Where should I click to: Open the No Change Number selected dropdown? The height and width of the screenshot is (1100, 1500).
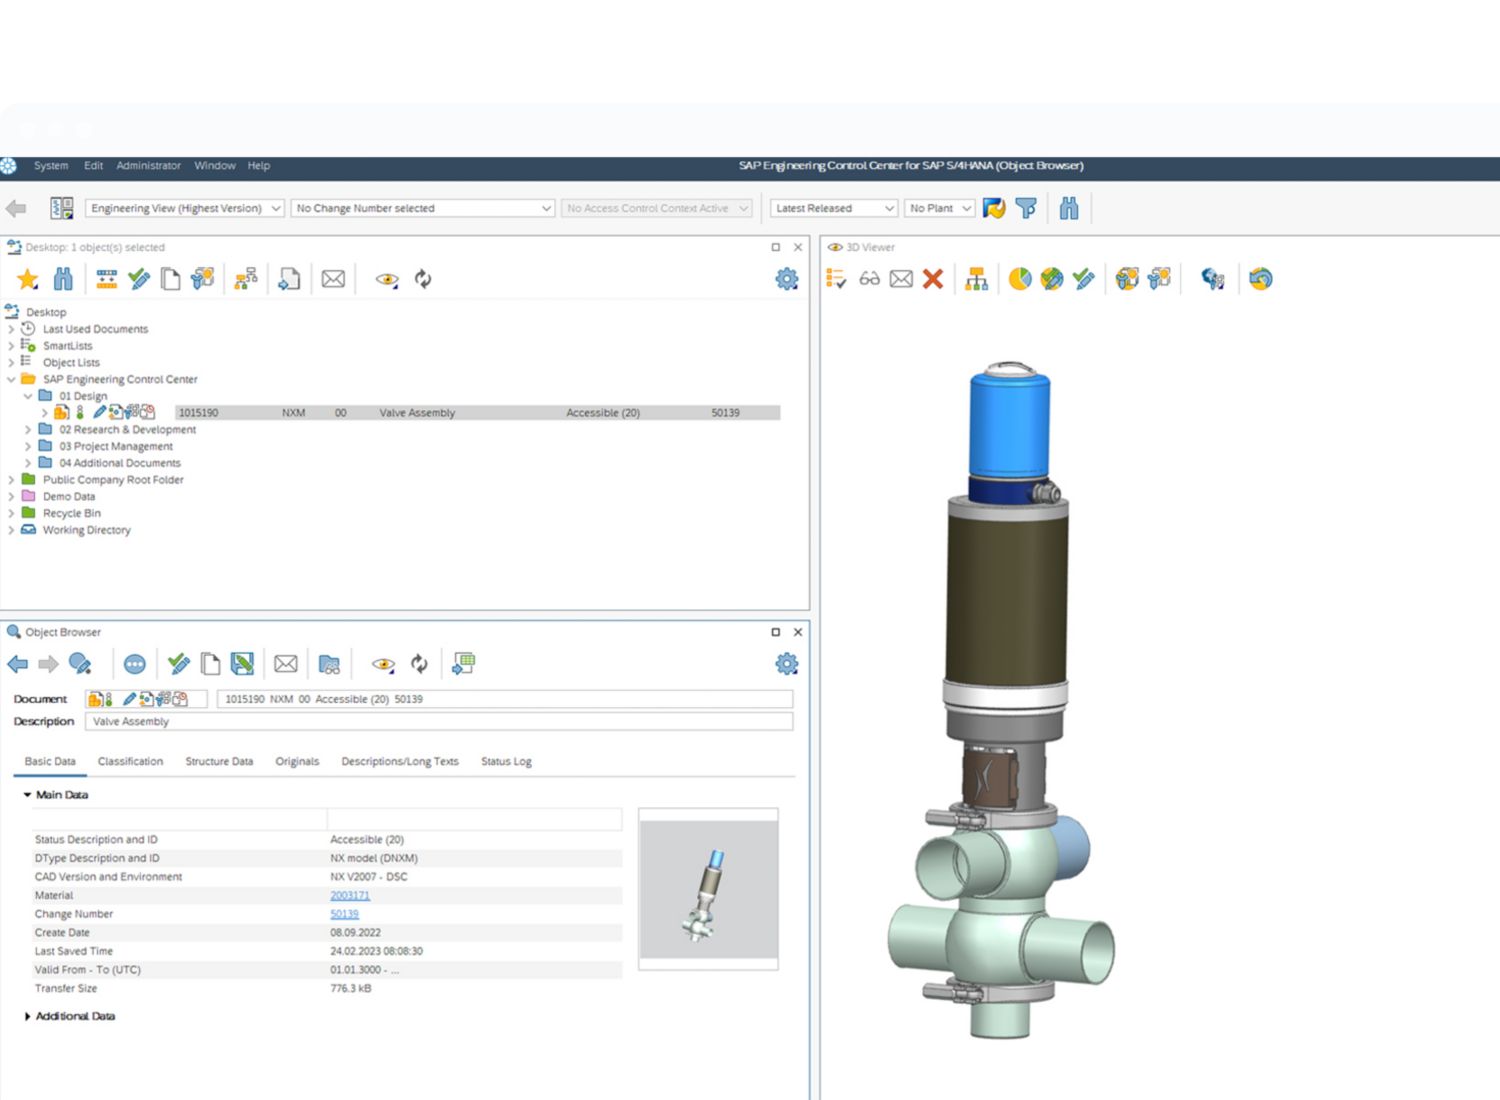click(423, 208)
